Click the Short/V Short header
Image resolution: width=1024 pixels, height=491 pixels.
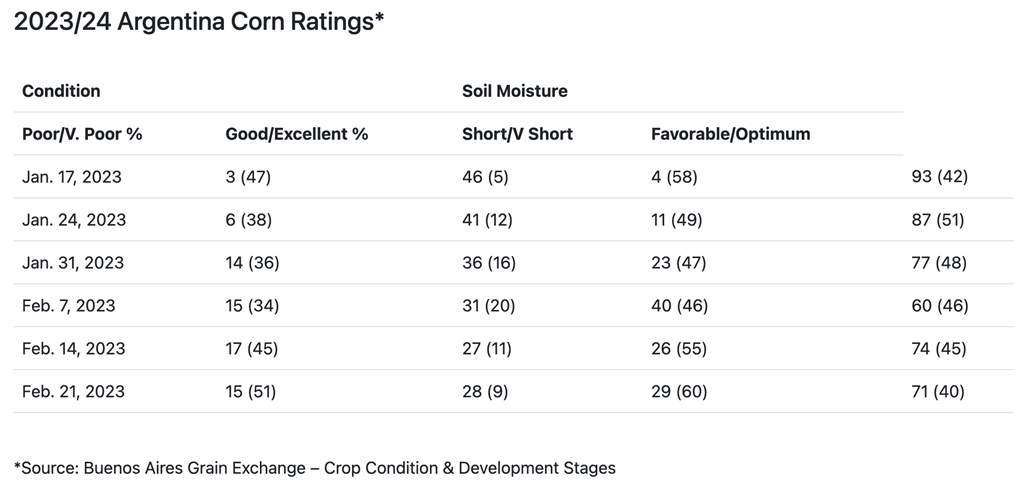(517, 134)
